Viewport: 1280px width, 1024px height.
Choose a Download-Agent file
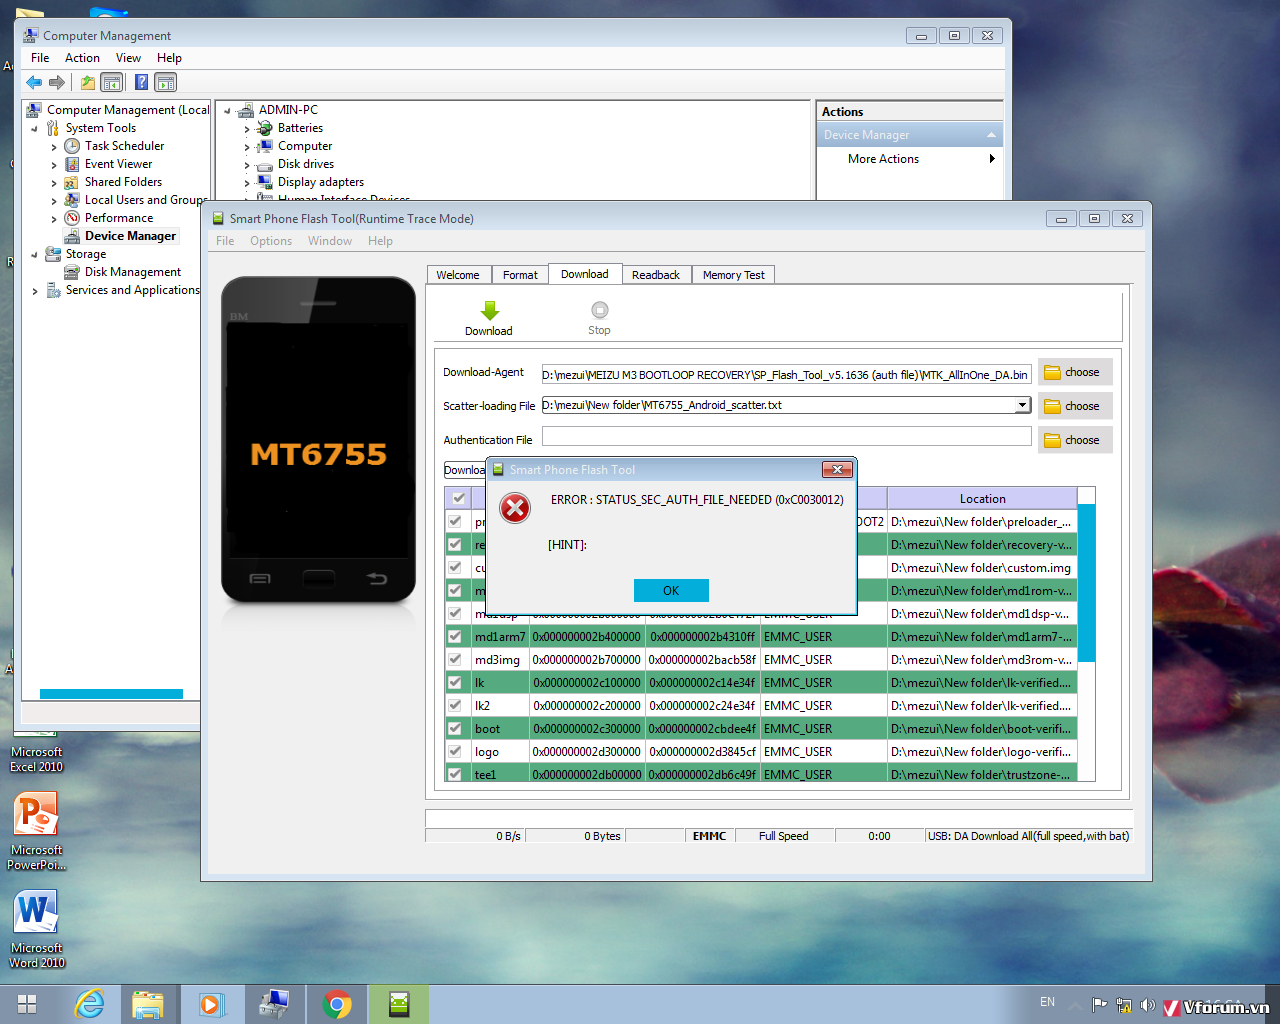coord(1075,372)
